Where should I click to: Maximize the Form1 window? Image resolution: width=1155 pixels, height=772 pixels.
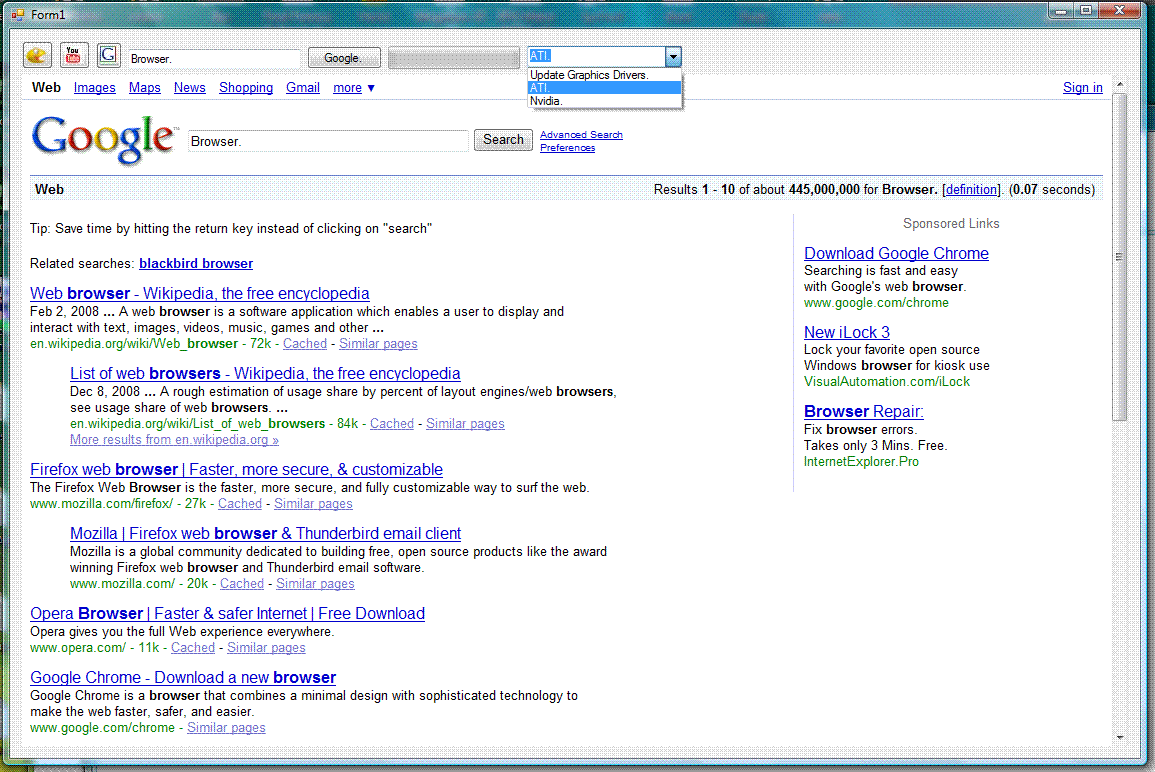pyautogui.click(x=1086, y=10)
